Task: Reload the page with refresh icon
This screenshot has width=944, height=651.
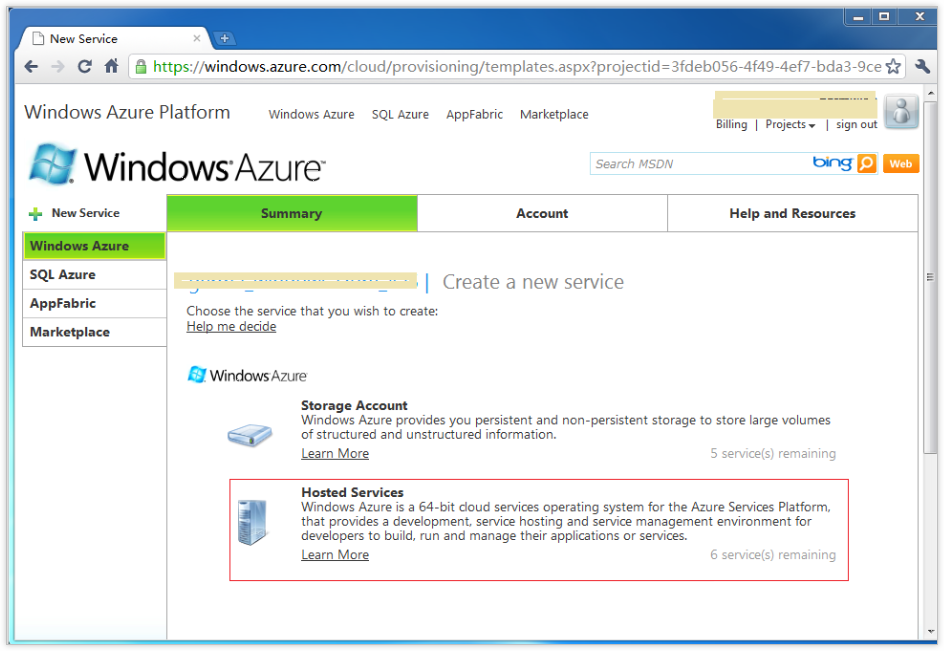Action: point(84,66)
